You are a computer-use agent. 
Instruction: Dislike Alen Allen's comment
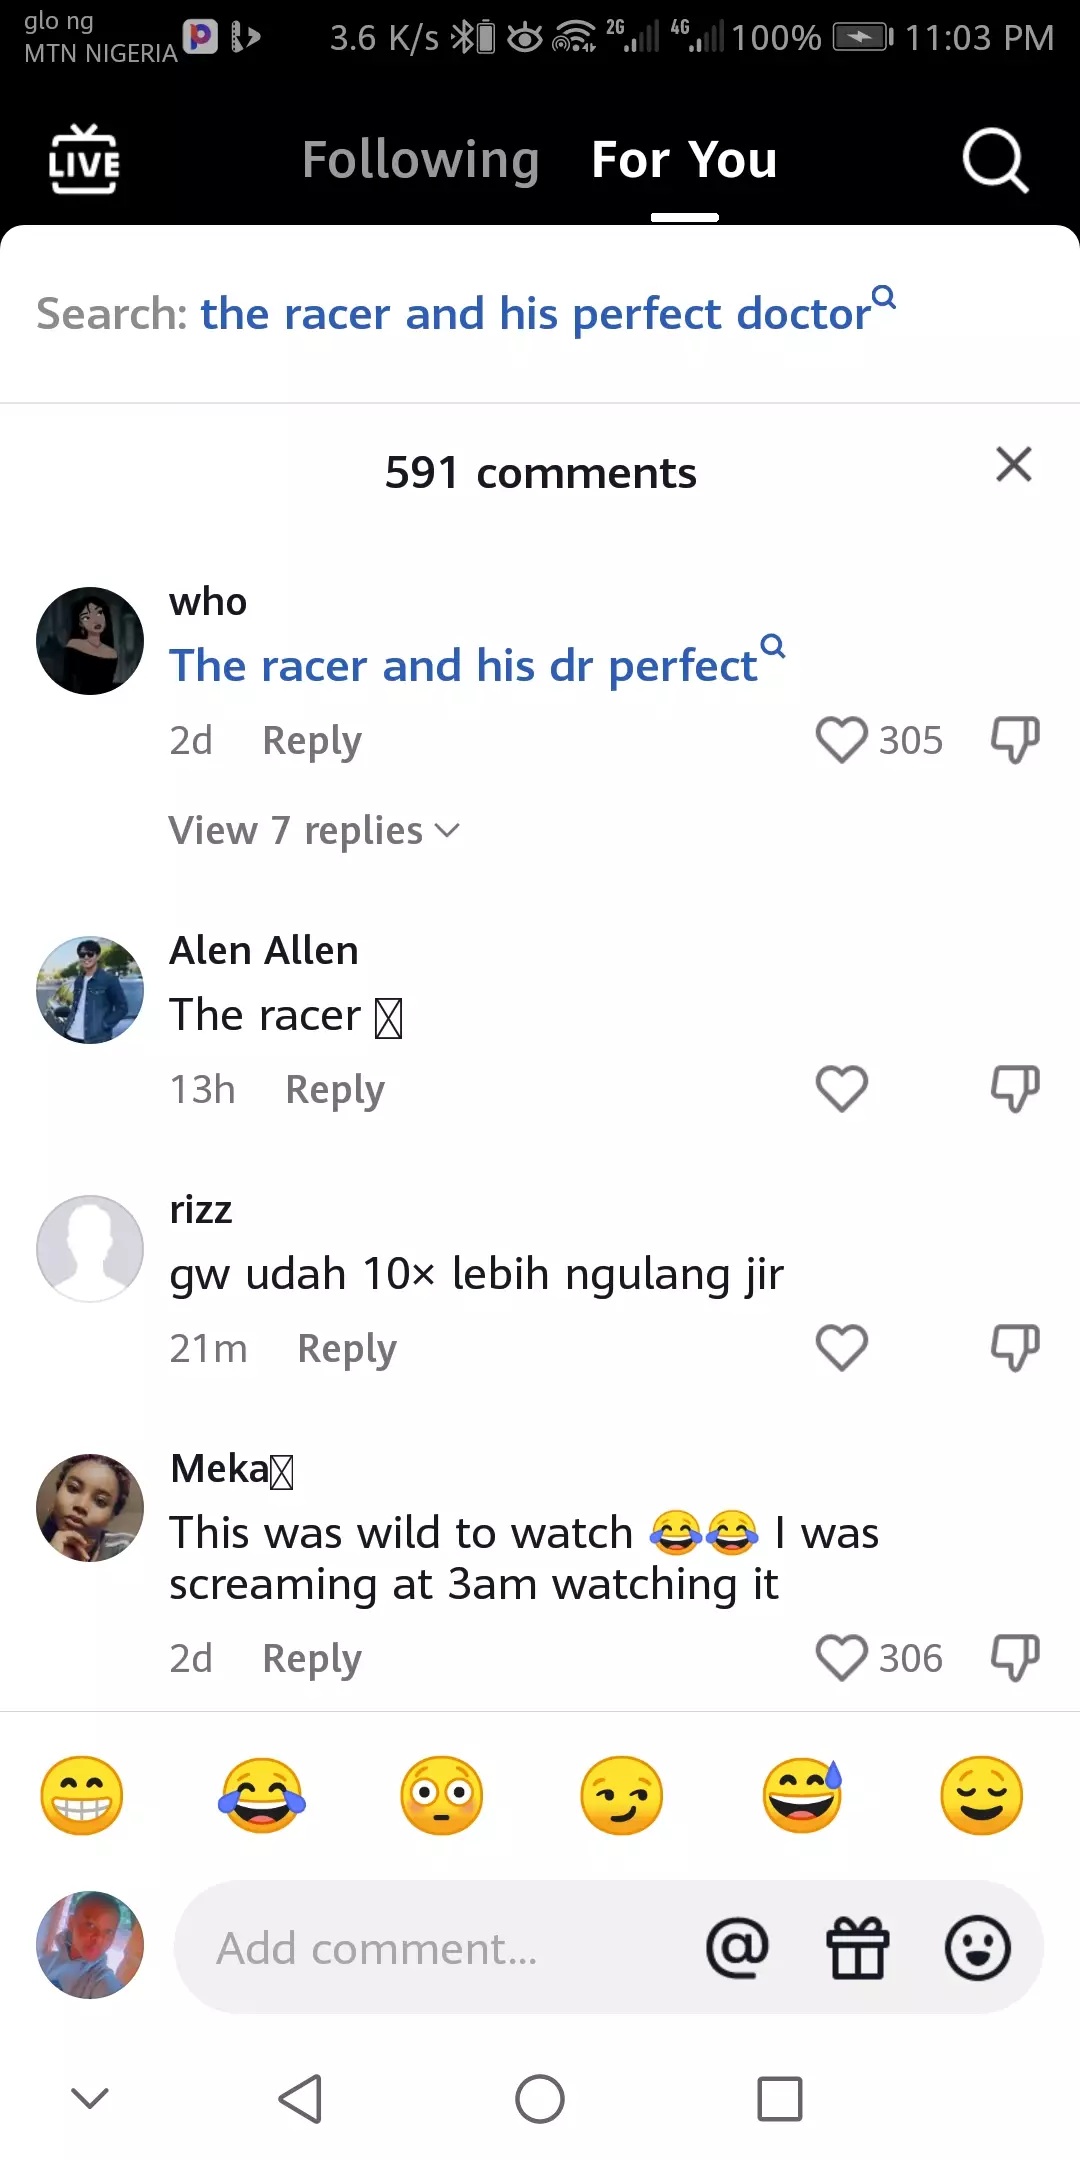point(1013,1089)
